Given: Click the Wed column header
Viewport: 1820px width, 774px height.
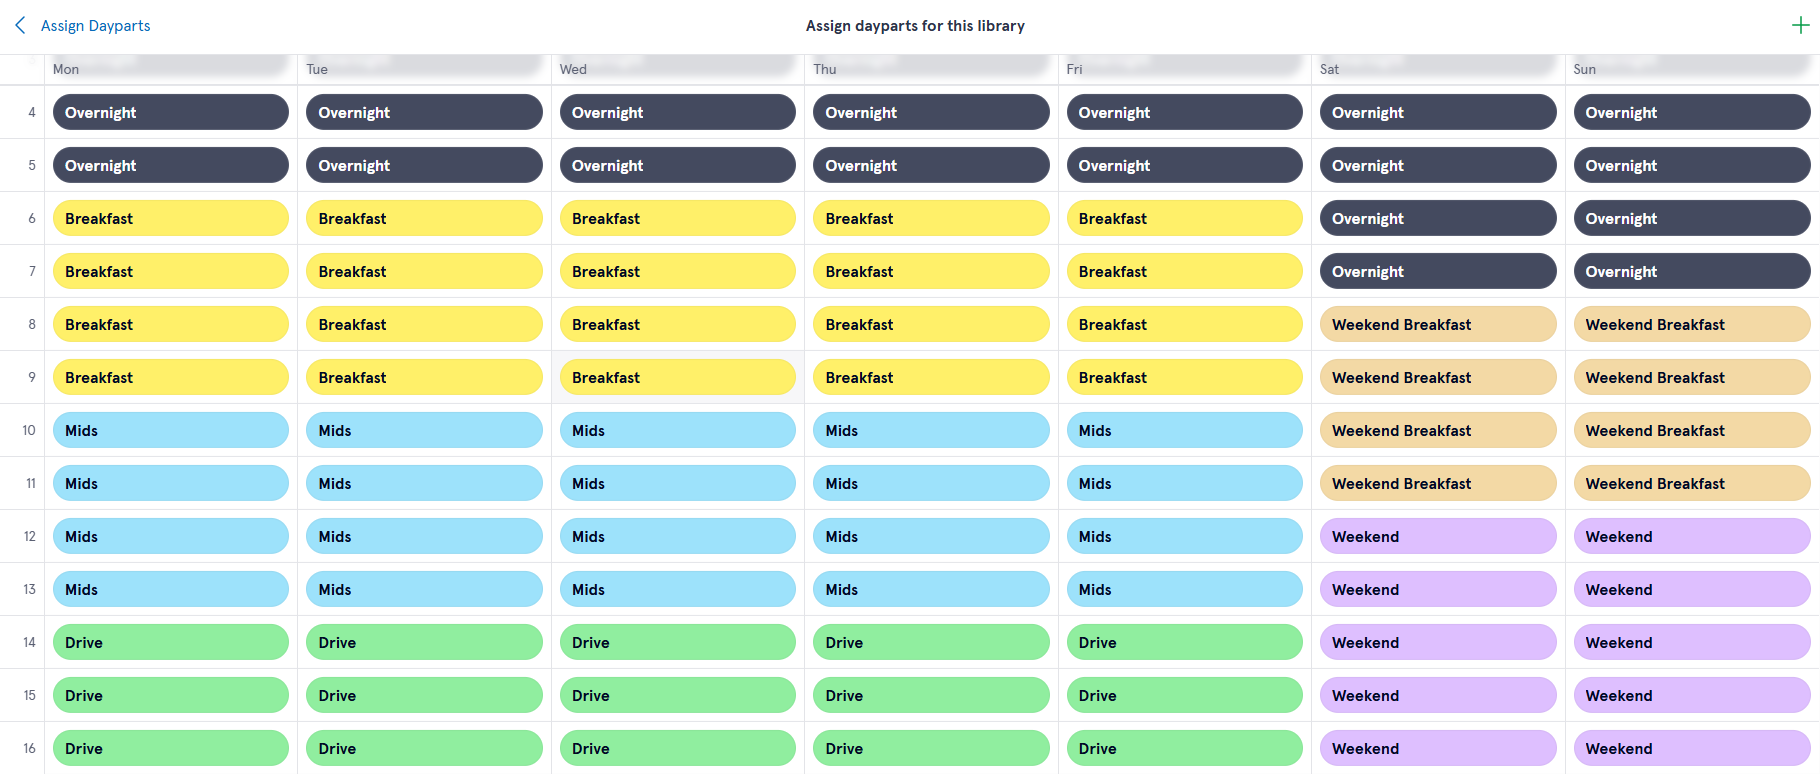Looking at the screenshot, I should [x=573, y=69].
